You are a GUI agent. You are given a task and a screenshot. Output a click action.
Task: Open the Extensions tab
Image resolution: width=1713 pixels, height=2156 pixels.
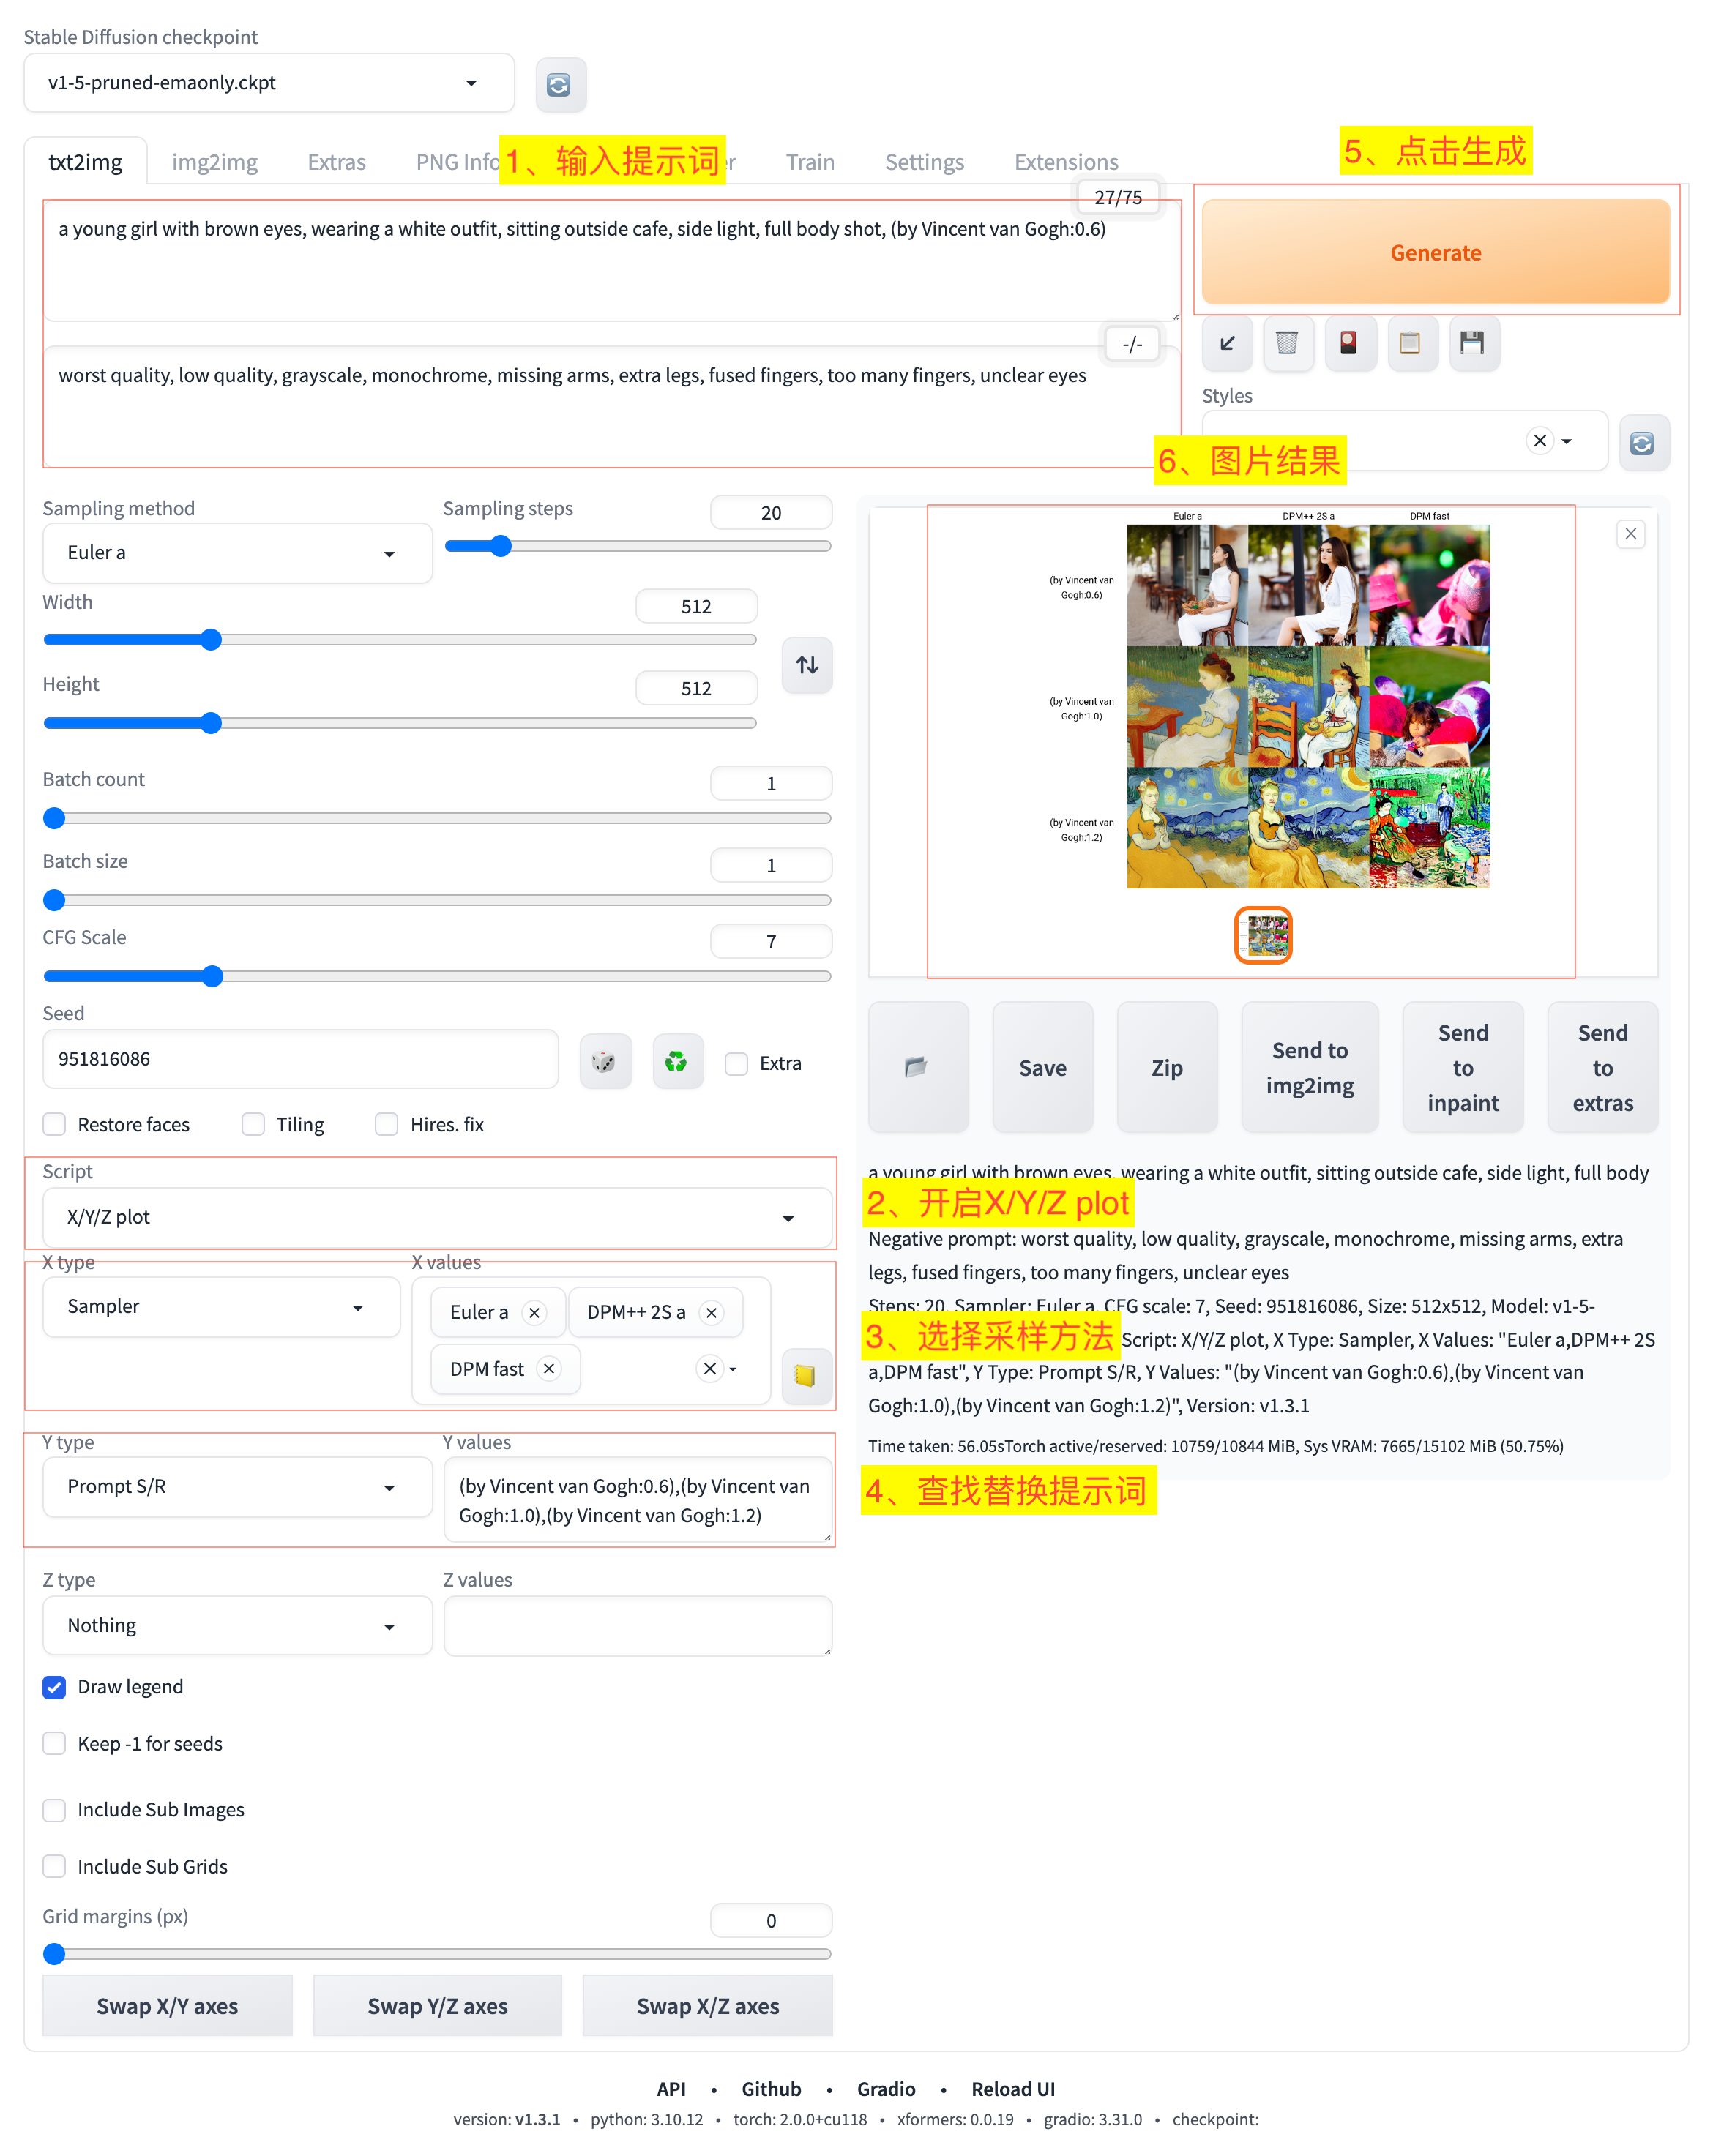coord(1066,162)
